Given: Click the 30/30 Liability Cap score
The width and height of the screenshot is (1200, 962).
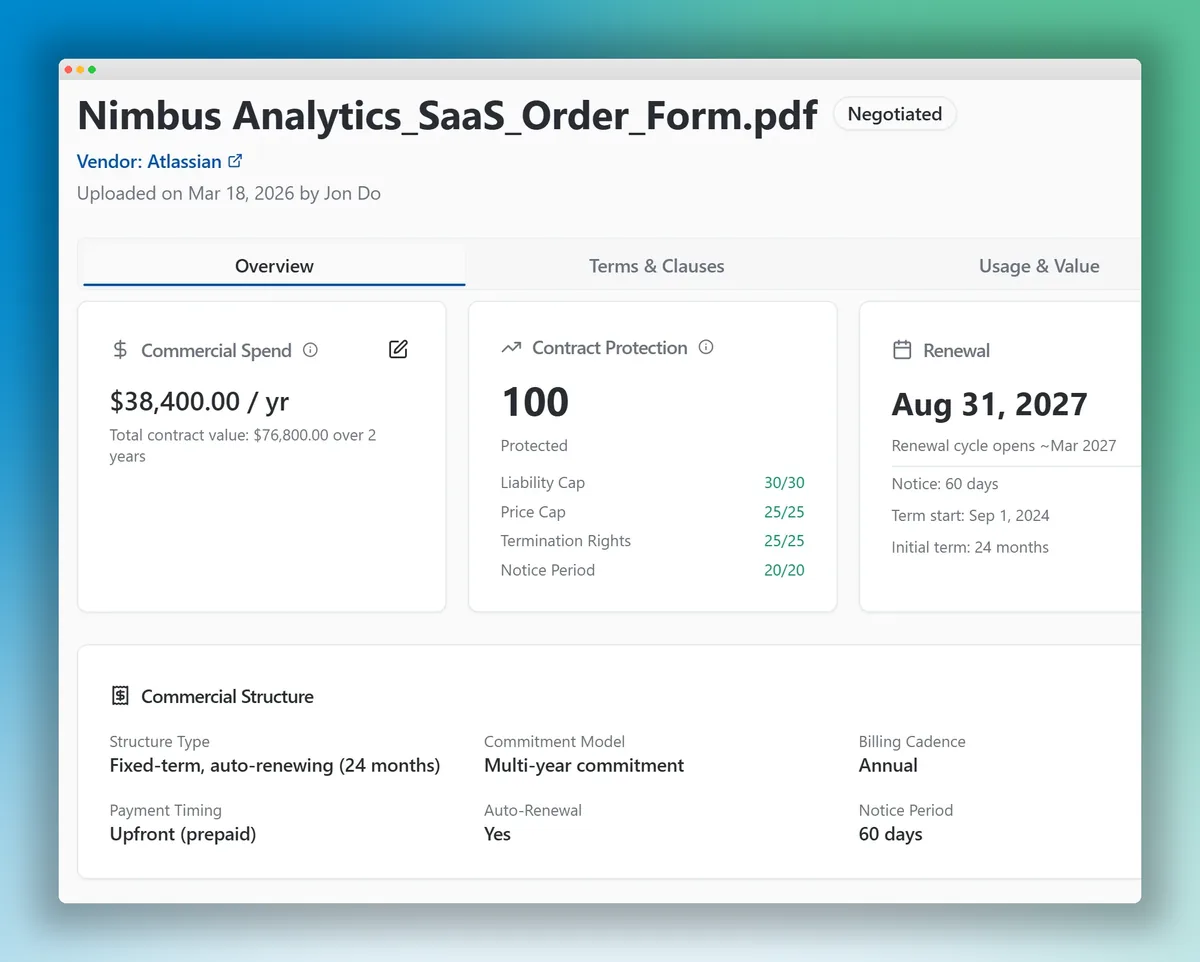Looking at the screenshot, I should click(x=784, y=483).
